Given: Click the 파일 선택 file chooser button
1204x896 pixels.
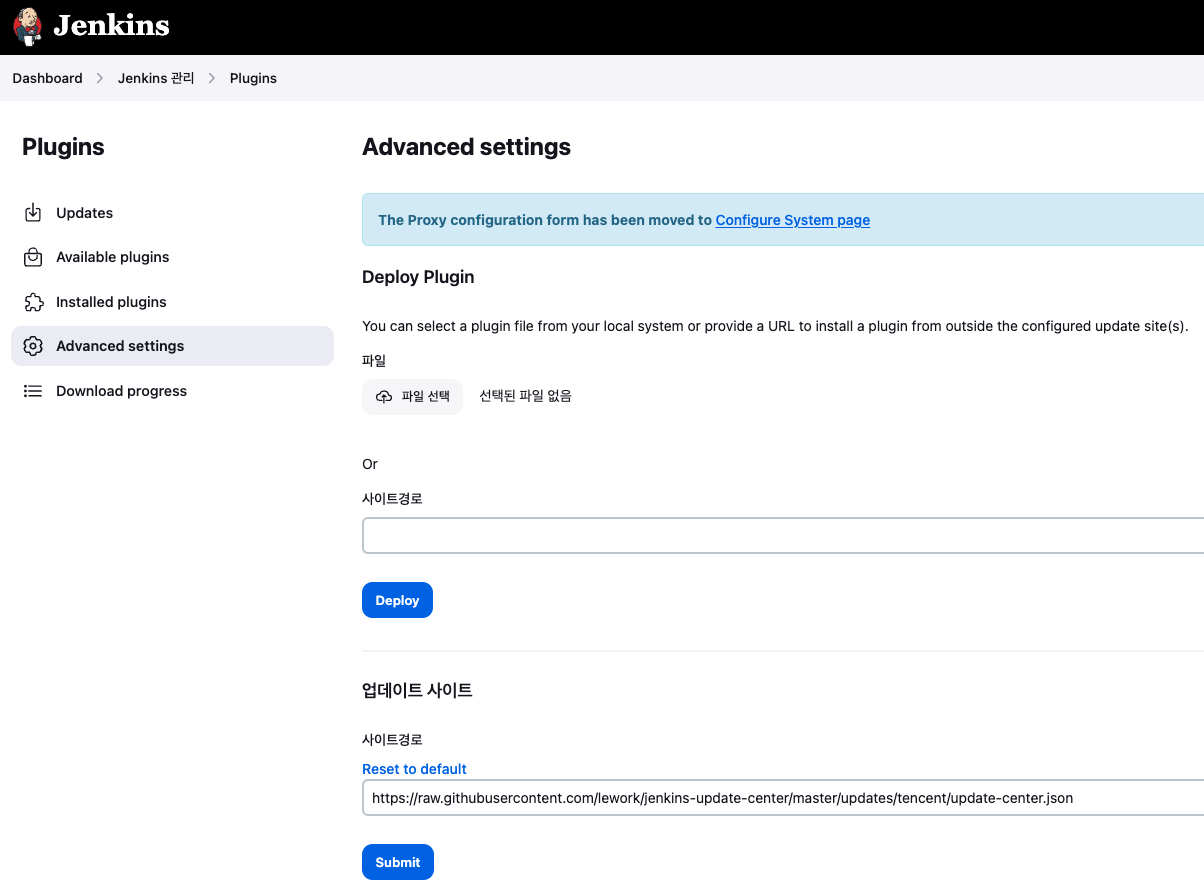Looking at the screenshot, I should click(412, 397).
